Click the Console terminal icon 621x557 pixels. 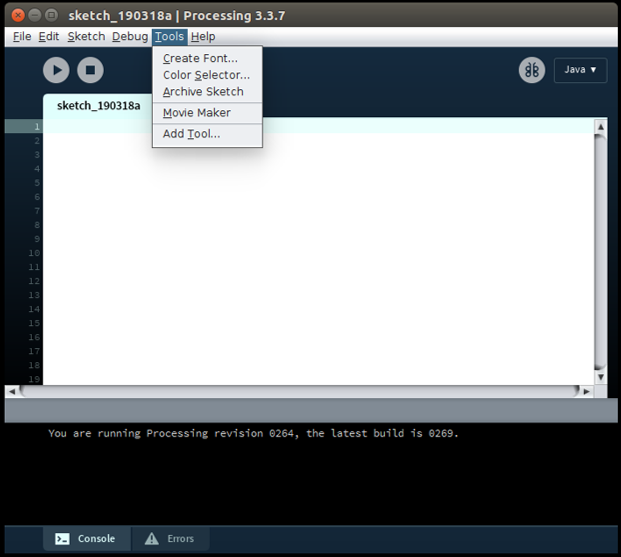point(62,539)
